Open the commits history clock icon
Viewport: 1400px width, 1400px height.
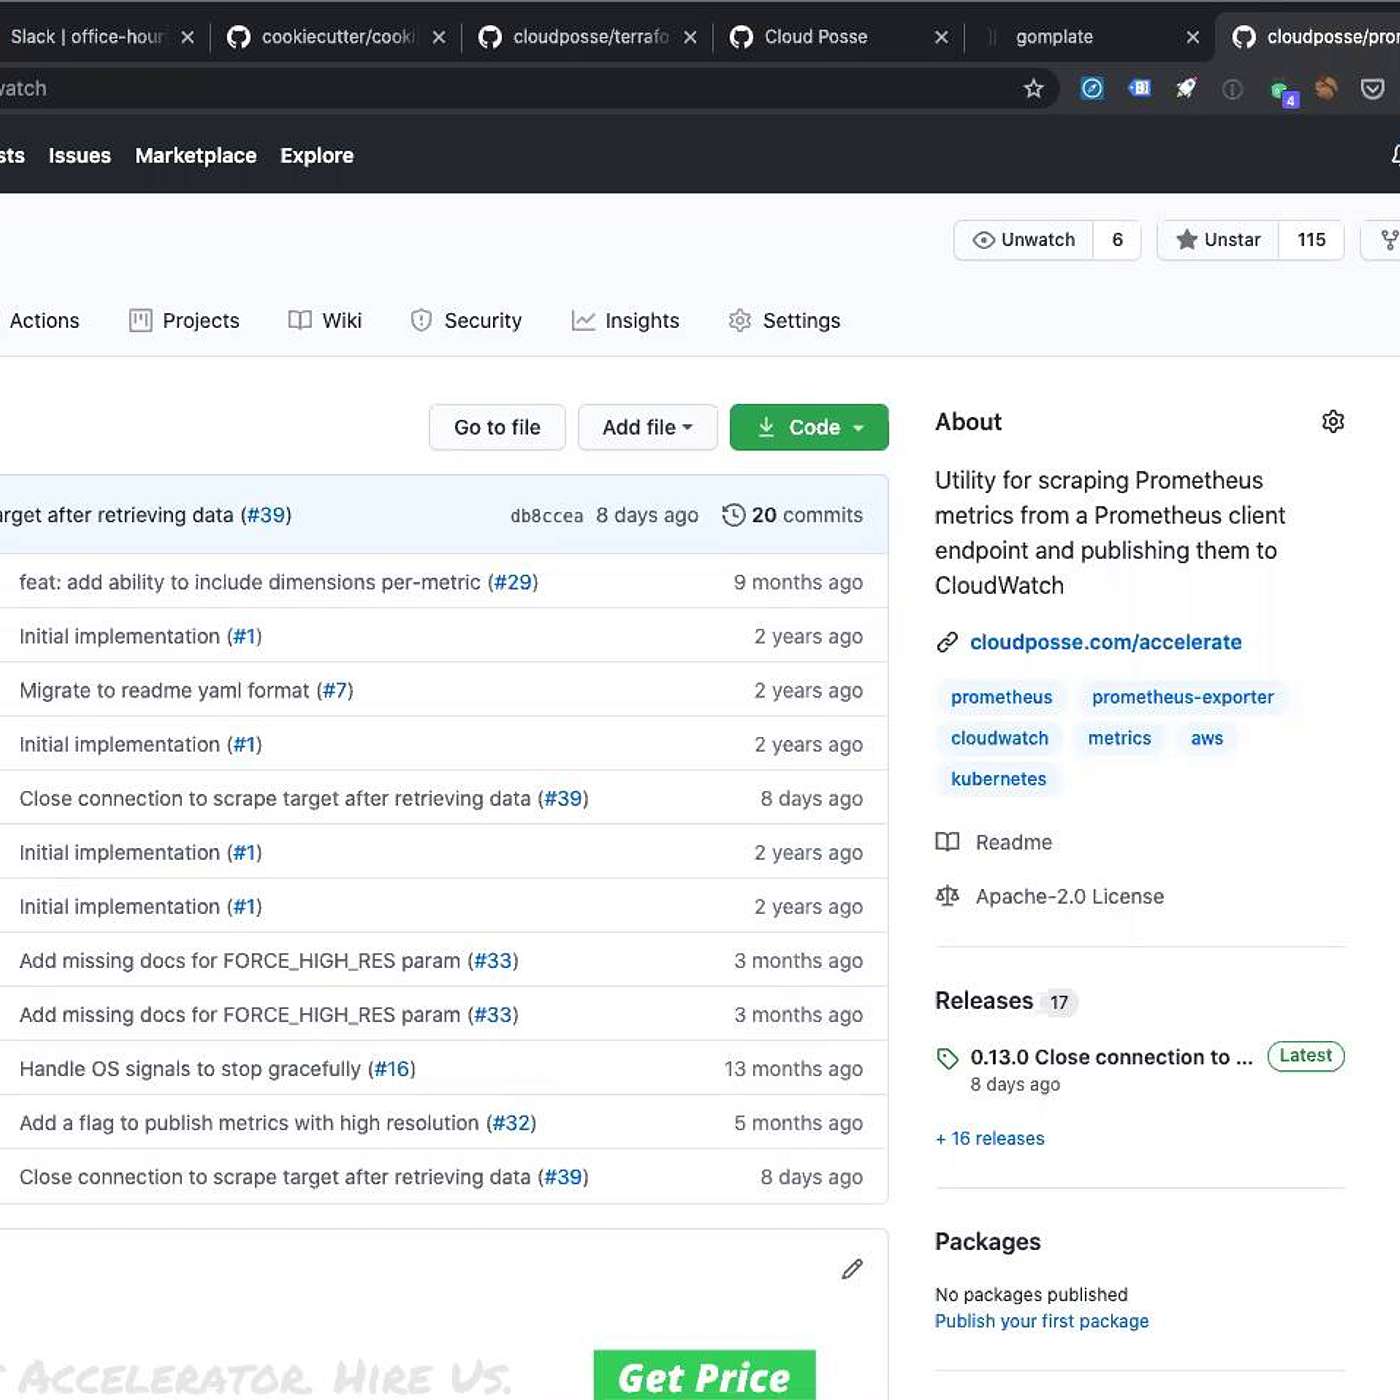pos(733,515)
